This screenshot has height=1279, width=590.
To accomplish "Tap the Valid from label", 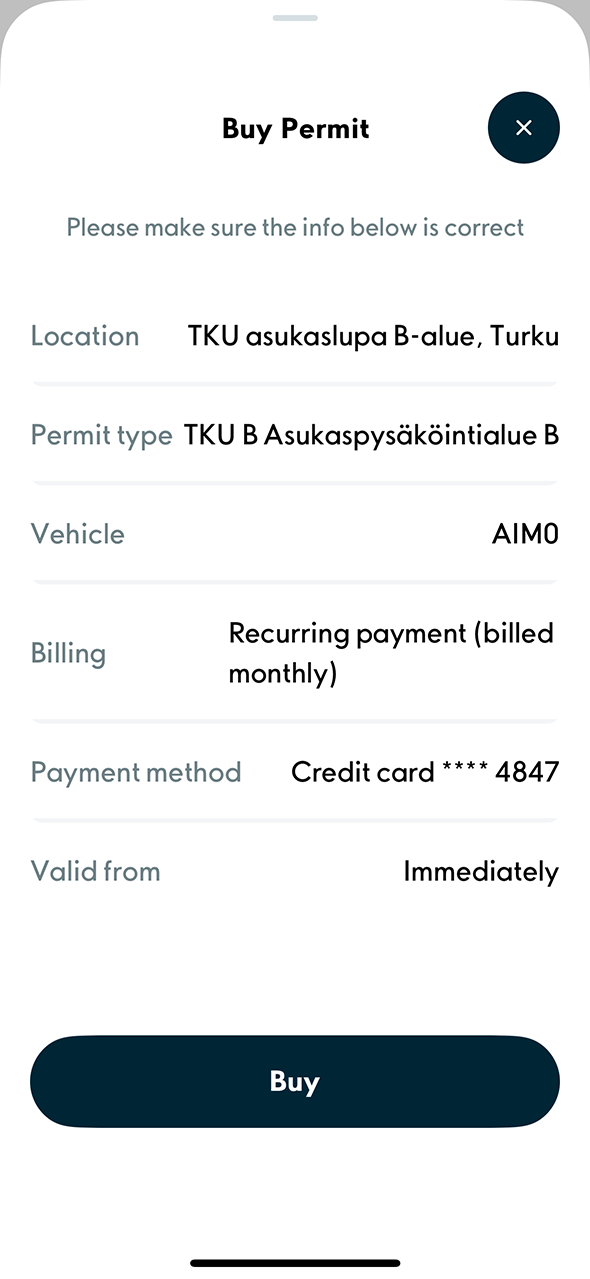I will (95, 871).
